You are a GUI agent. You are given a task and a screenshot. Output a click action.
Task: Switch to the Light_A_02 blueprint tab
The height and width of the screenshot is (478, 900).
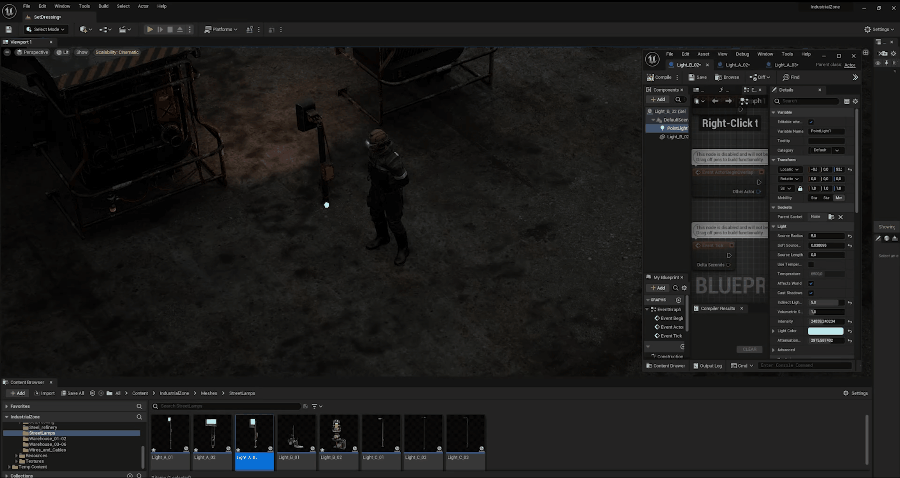point(738,65)
